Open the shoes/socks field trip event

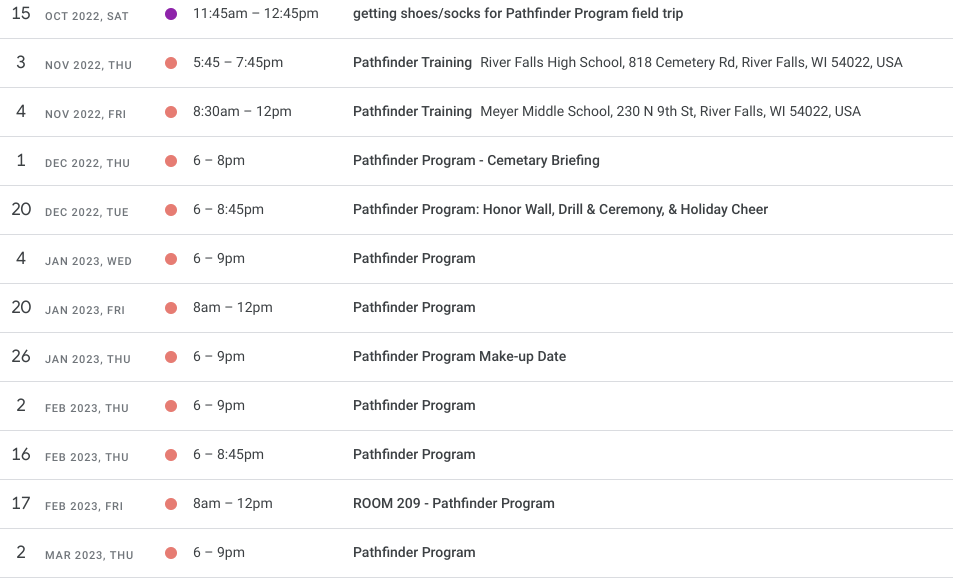point(517,14)
